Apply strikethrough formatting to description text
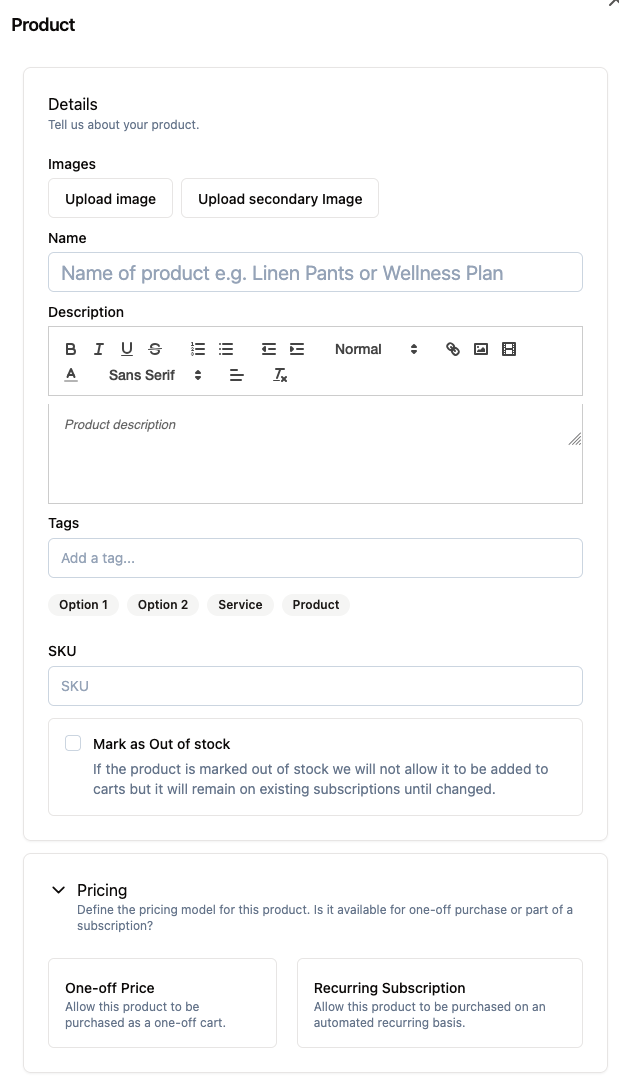The height and width of the screenshot is (1078, 619). pyautogui.click(x=154, y=349)
